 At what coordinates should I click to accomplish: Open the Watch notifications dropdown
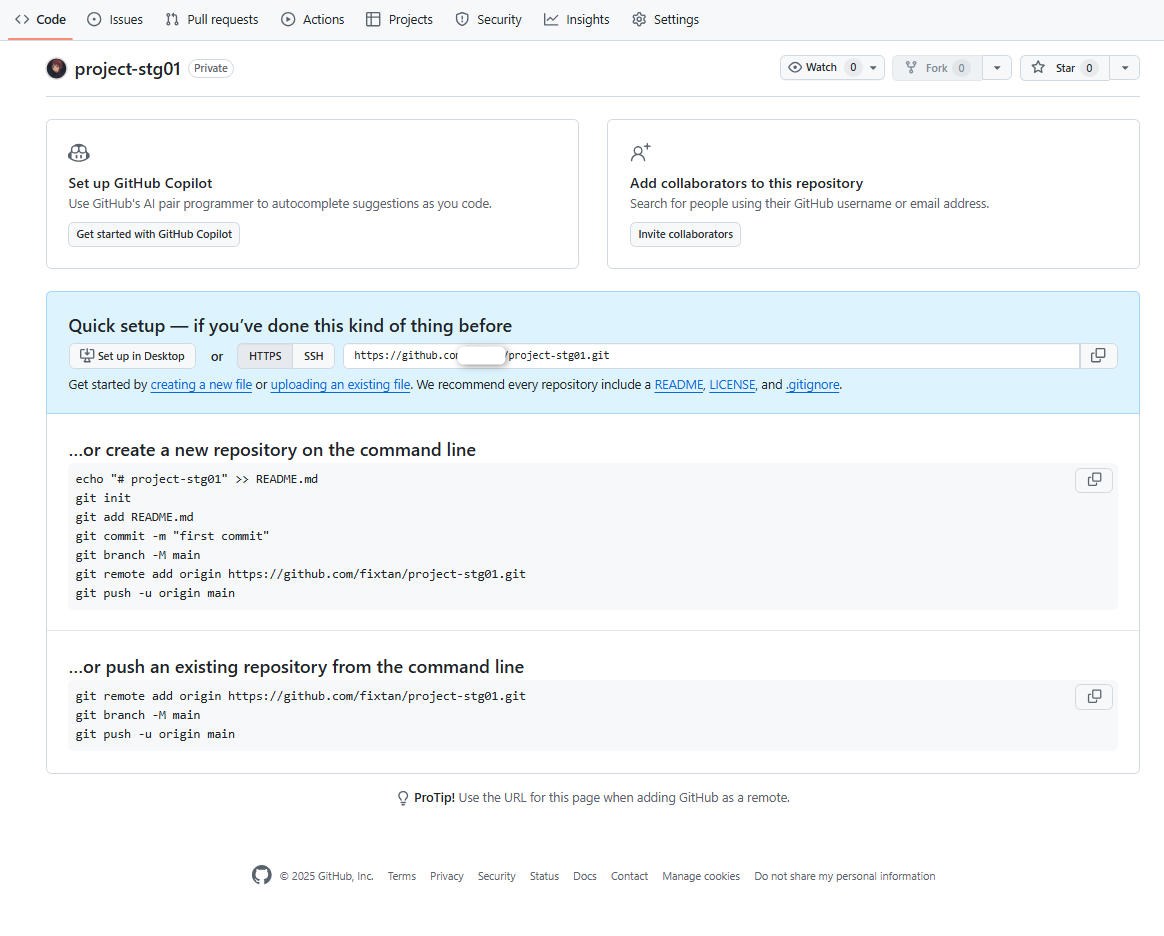point(832,68)
